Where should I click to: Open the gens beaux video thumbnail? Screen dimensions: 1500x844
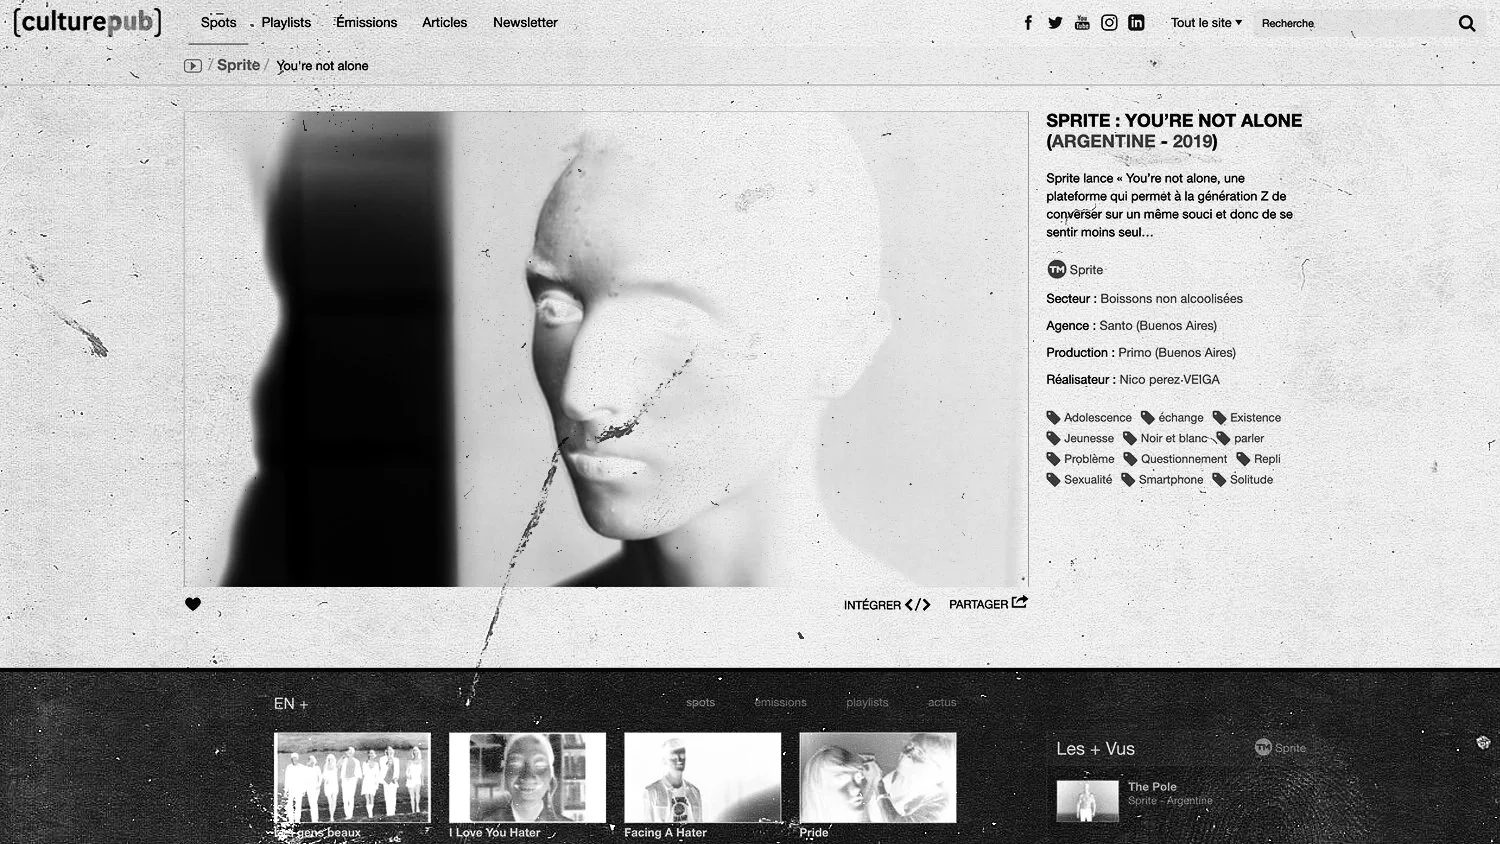[352, 778]
